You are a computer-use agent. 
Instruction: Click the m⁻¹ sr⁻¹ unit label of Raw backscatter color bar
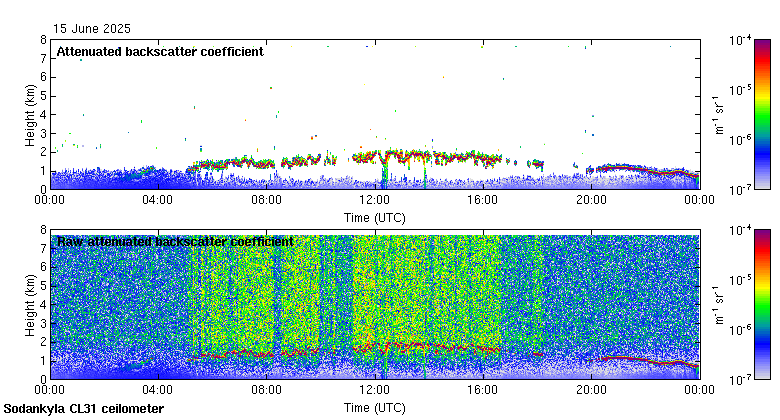coord(719,305)
